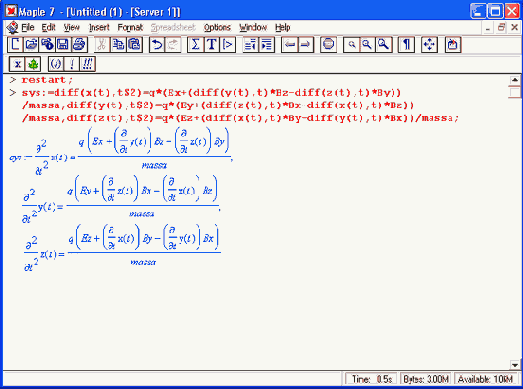Image resolution: width=523 pixels, height=389 pixels.
Task: Create a new worksheet with New icon
Action: 15,45
